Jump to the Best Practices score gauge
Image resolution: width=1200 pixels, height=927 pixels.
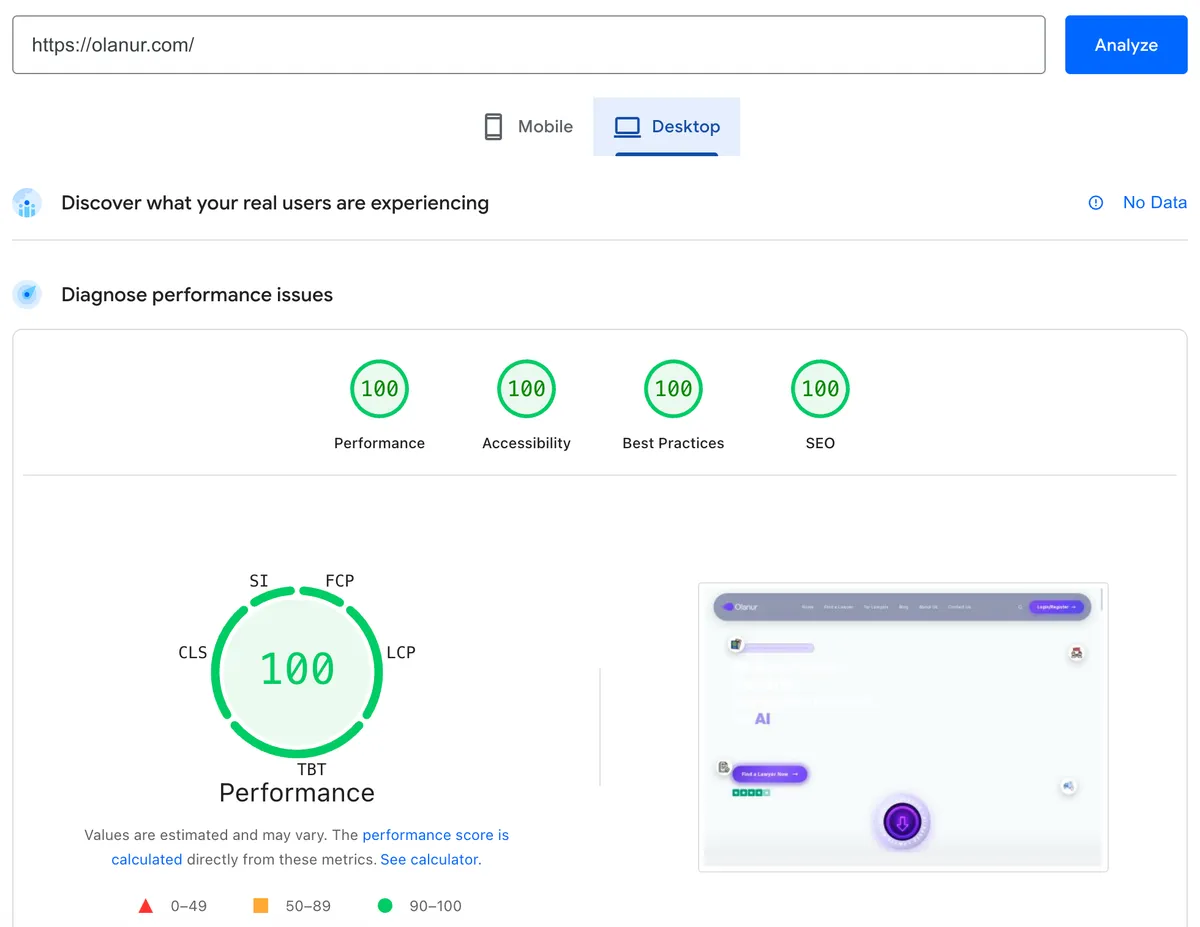pos(673,389)
